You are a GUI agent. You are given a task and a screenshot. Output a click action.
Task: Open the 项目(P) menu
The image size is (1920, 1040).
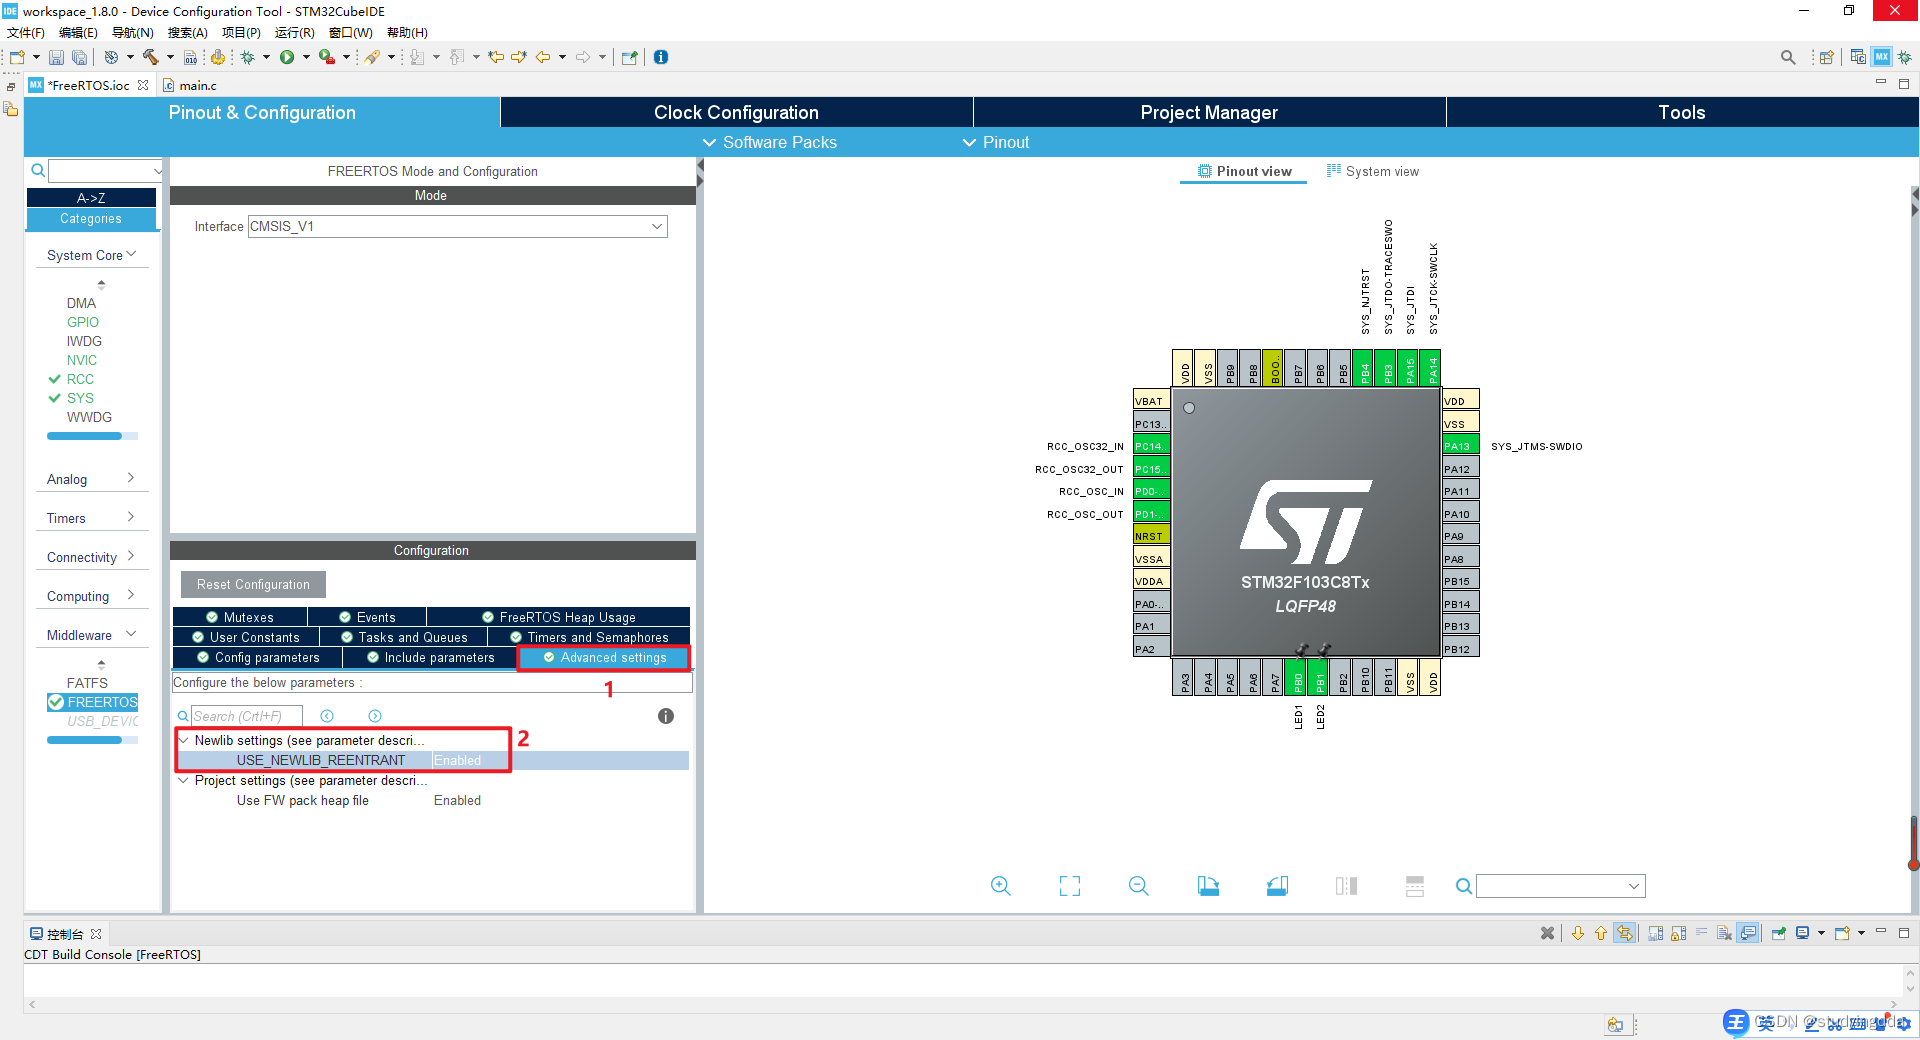tap(241, 33)
